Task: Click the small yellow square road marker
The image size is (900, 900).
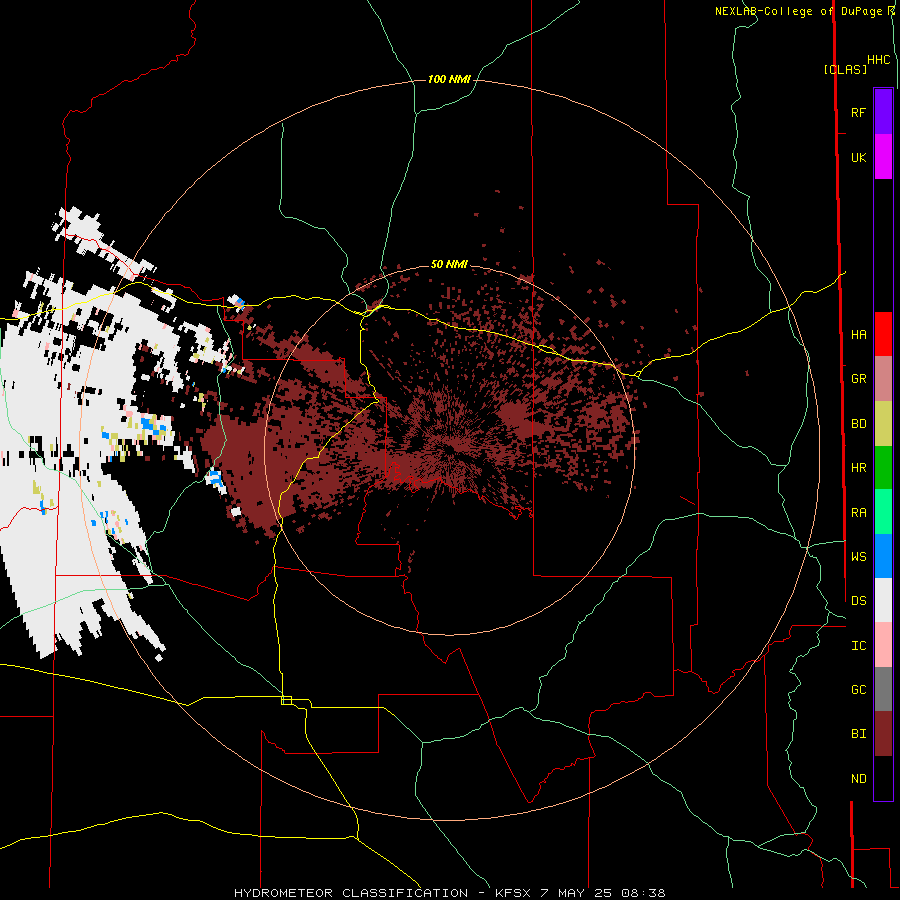Action: (x=286, y=700)
